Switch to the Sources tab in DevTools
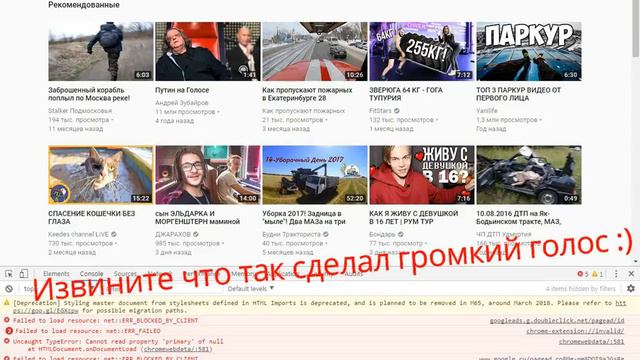The height and width of the screenshot is (360, 640). 125,273
